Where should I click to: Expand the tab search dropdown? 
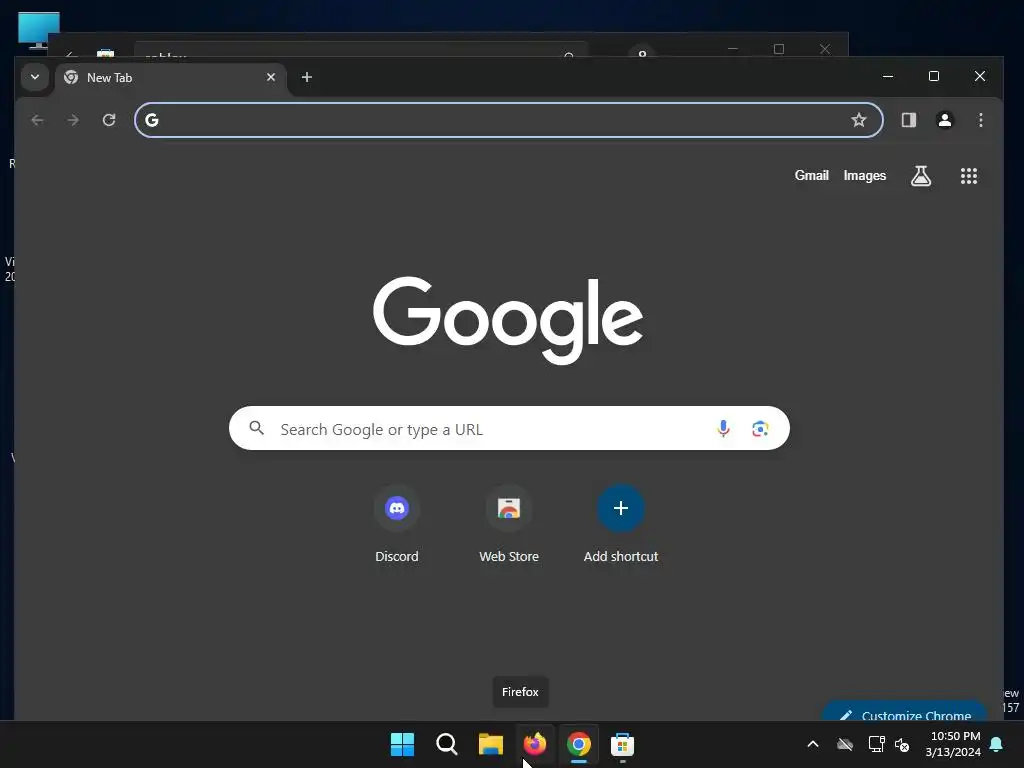pyautogui.click(x=35, y=77)
